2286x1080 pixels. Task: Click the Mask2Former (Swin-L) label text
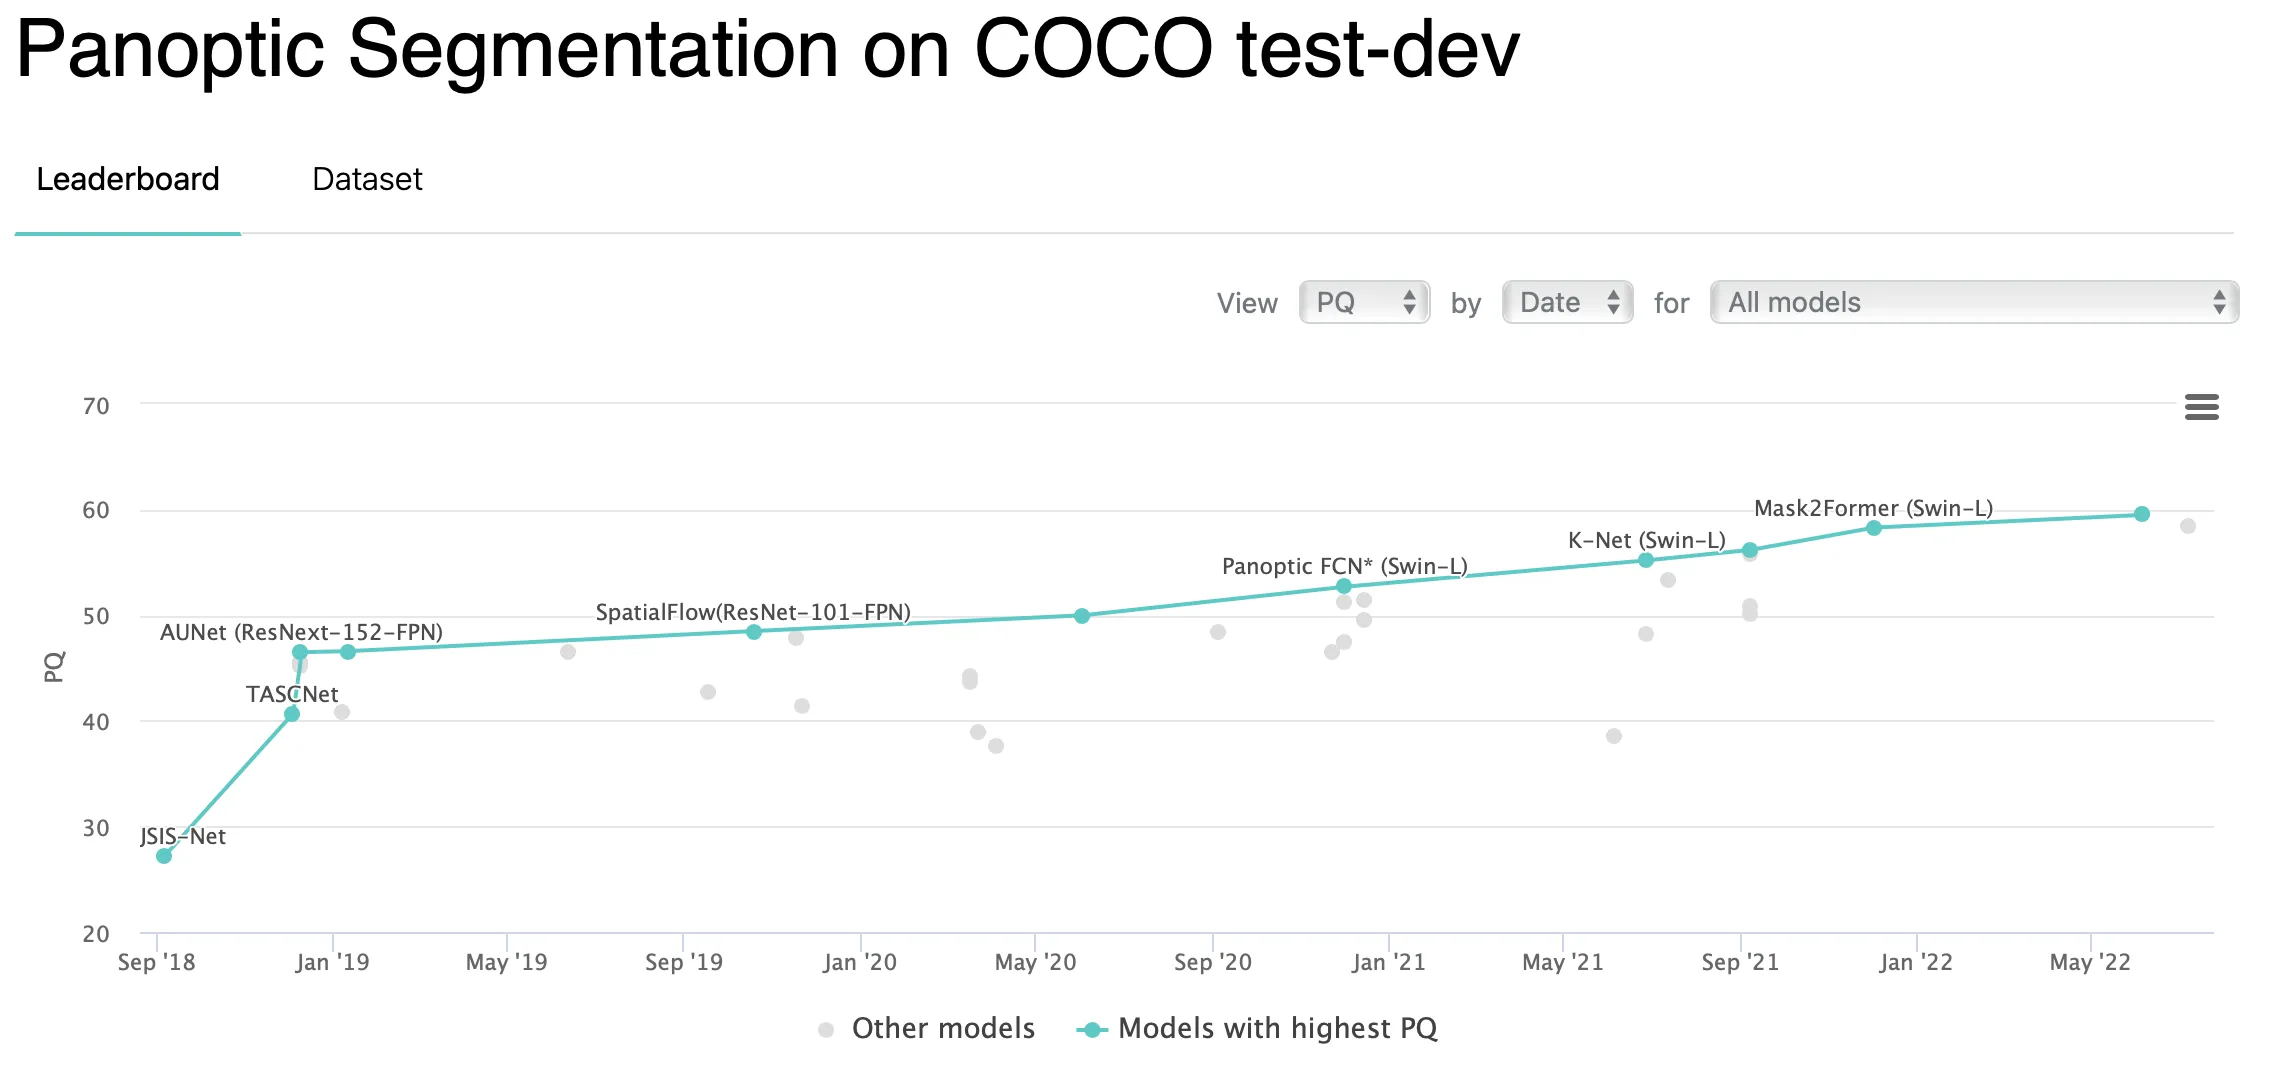pos(1873,508)
